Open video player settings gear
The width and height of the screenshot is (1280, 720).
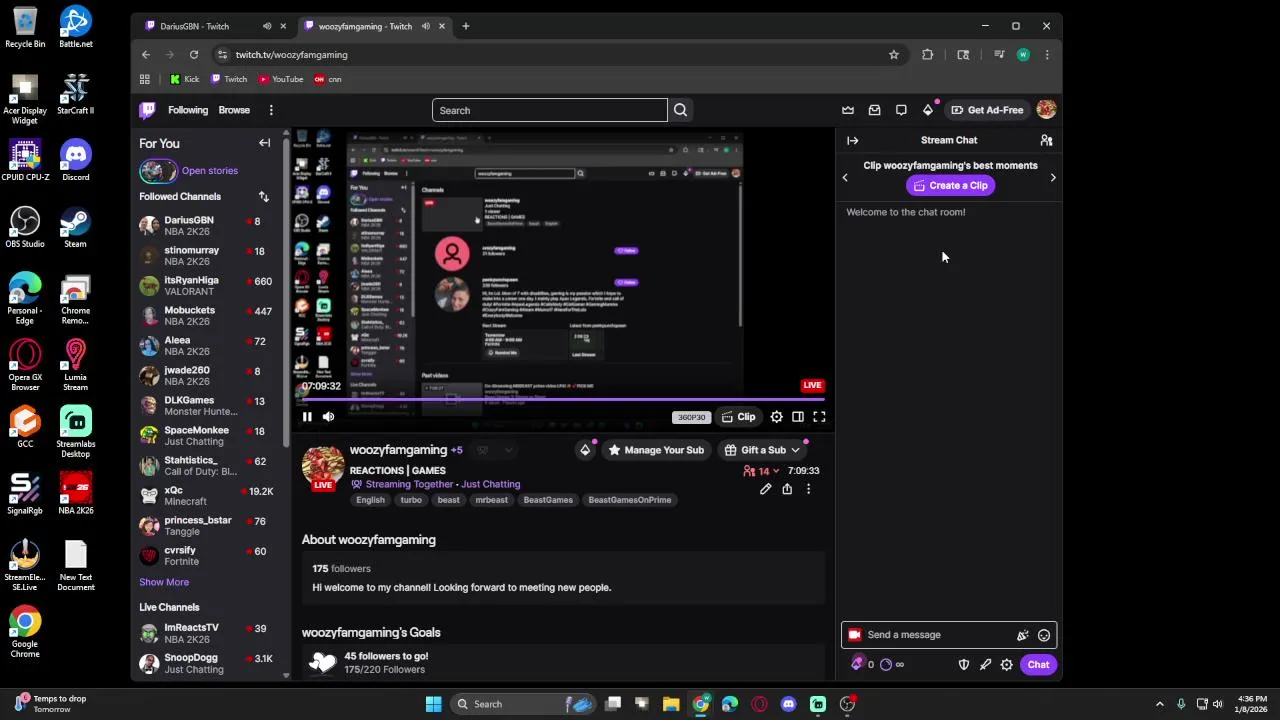[x=776, y=417]
